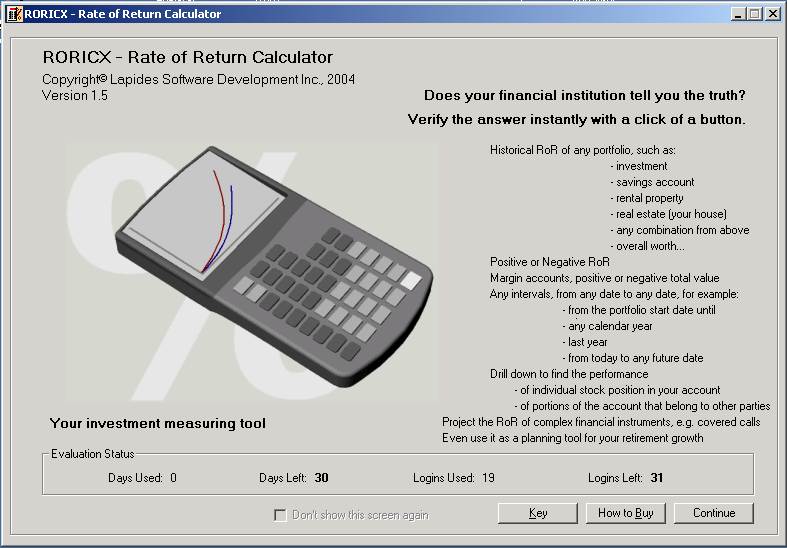The height and width of the screenshot is (548, 787).
Task: Minimize the RORICX window
Action: pyautogui.click(x=737, y=14)
